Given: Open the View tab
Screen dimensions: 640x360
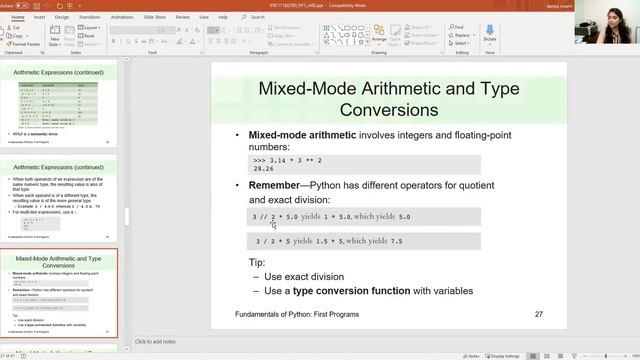Looking at the screenshot, I should click(204, 17).
